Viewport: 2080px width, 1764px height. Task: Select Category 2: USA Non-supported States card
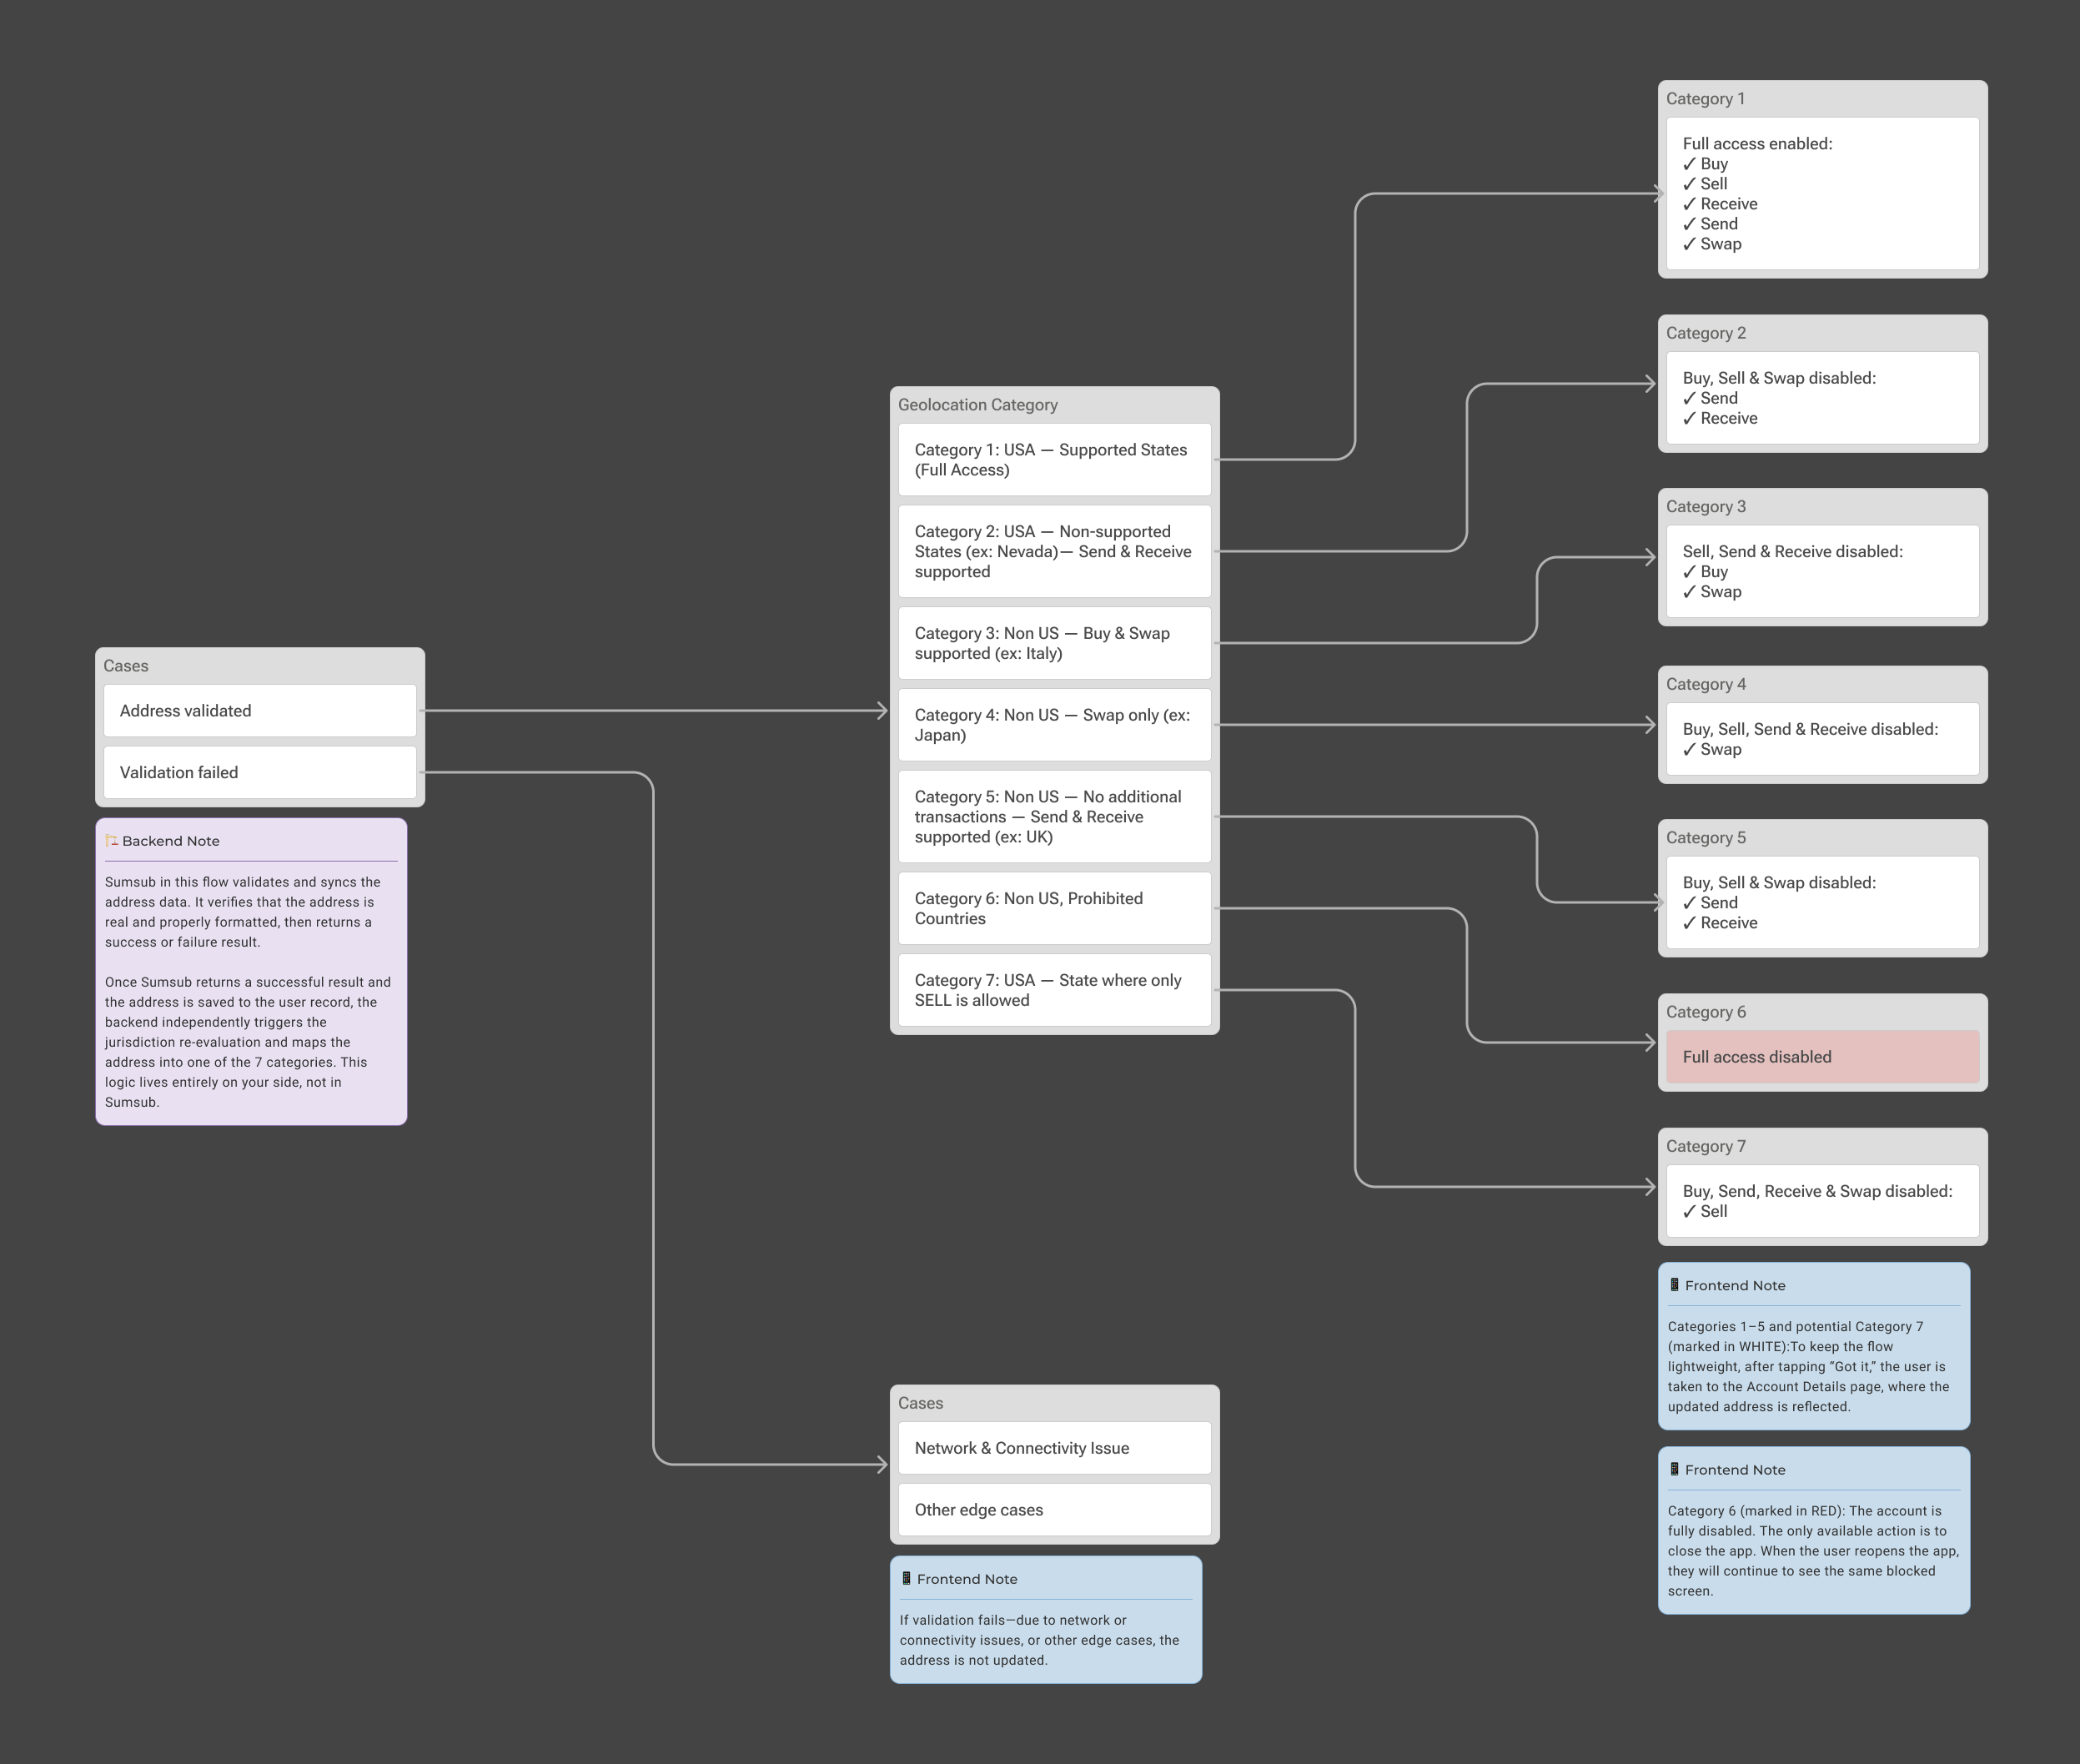click(x=1055, y=551)
